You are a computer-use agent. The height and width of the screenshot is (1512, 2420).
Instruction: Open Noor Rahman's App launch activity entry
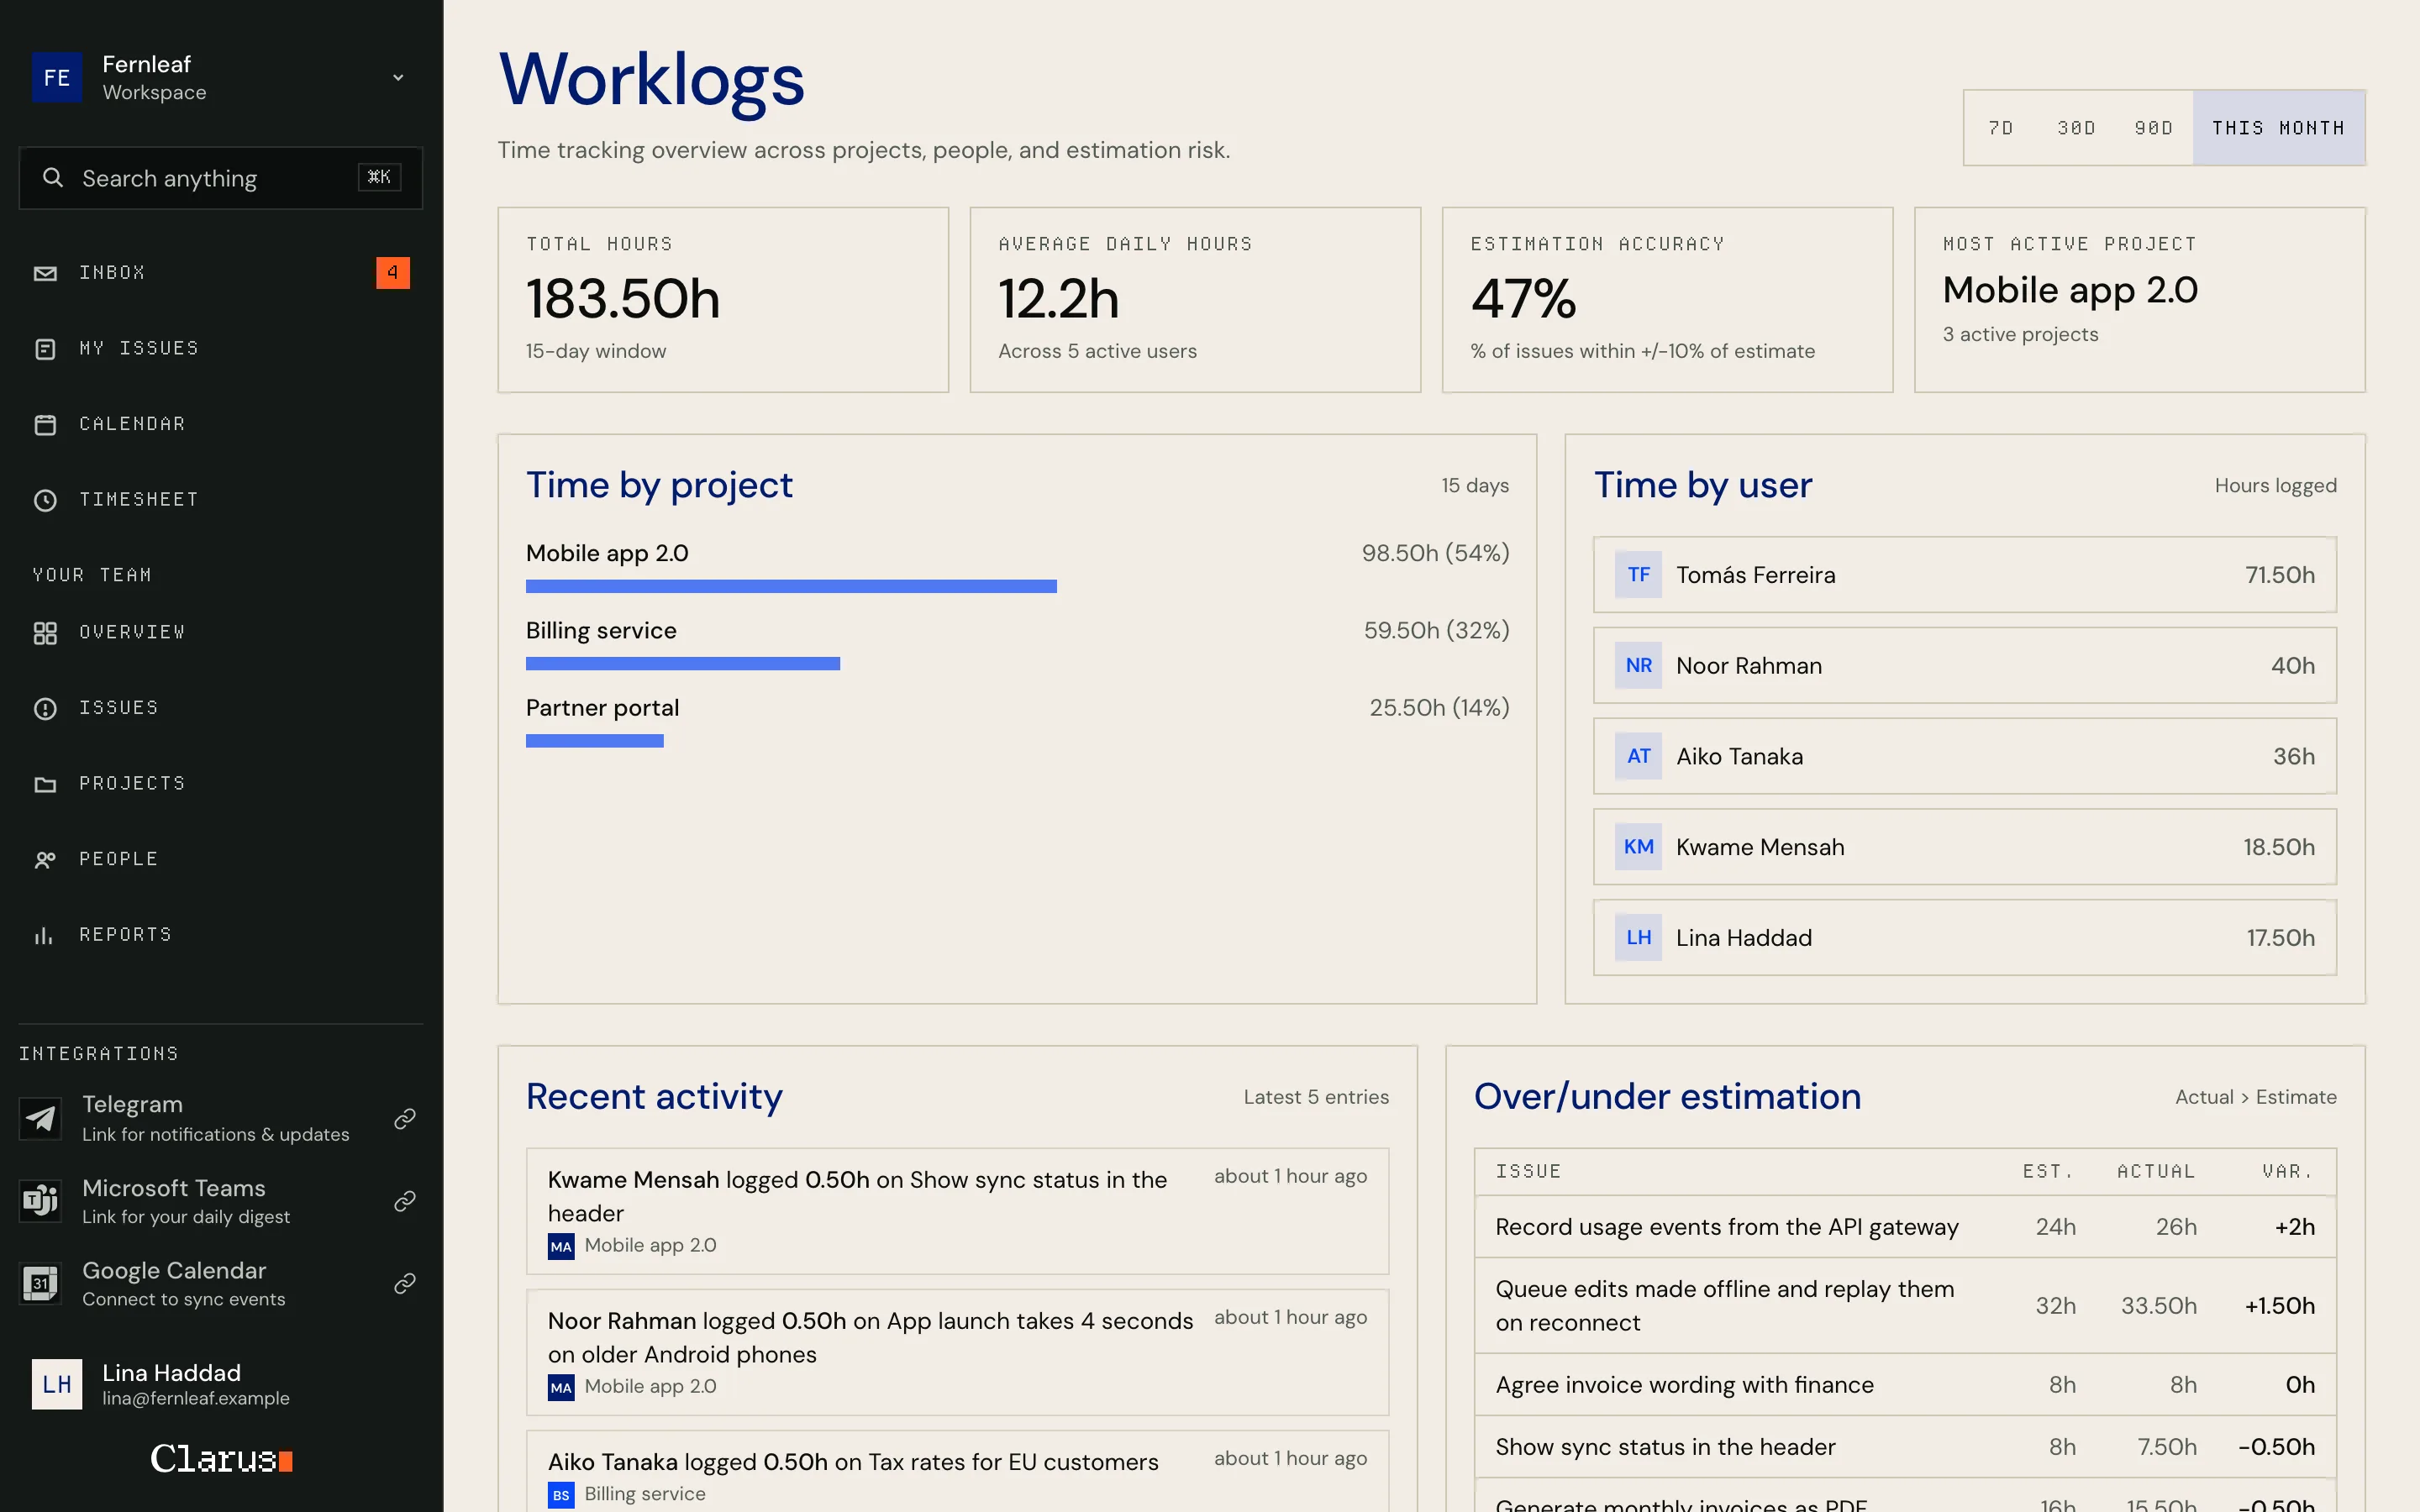pyautogui.click(x=957, y=1352)
